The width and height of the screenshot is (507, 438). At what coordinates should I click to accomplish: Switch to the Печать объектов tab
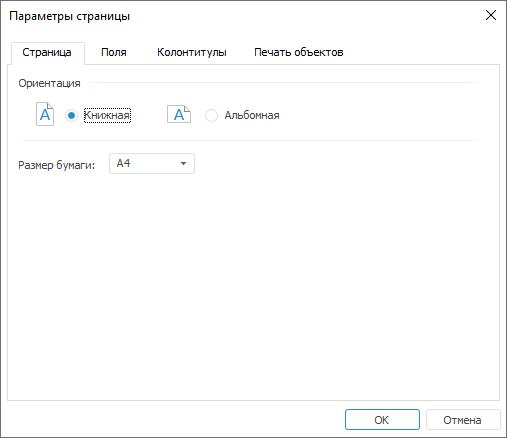[x=299, y=52]
